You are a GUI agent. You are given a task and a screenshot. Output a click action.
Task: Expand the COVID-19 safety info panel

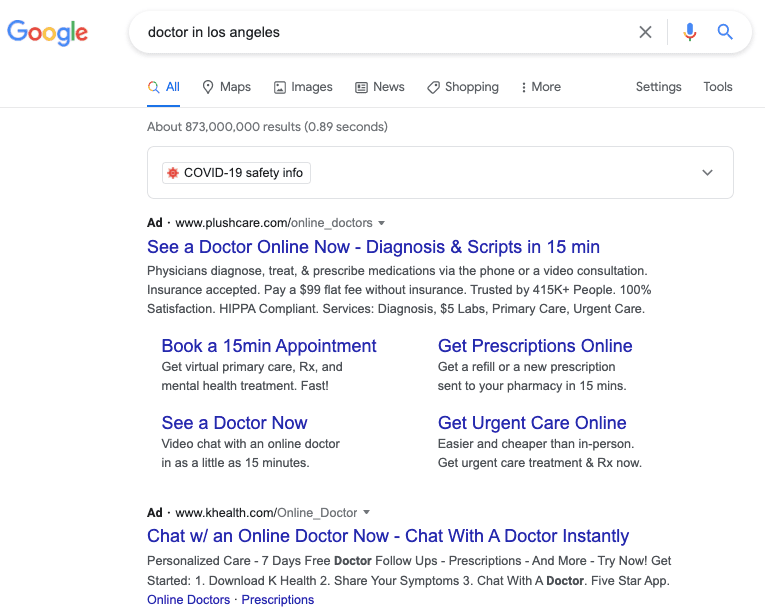tap(707, 173)
